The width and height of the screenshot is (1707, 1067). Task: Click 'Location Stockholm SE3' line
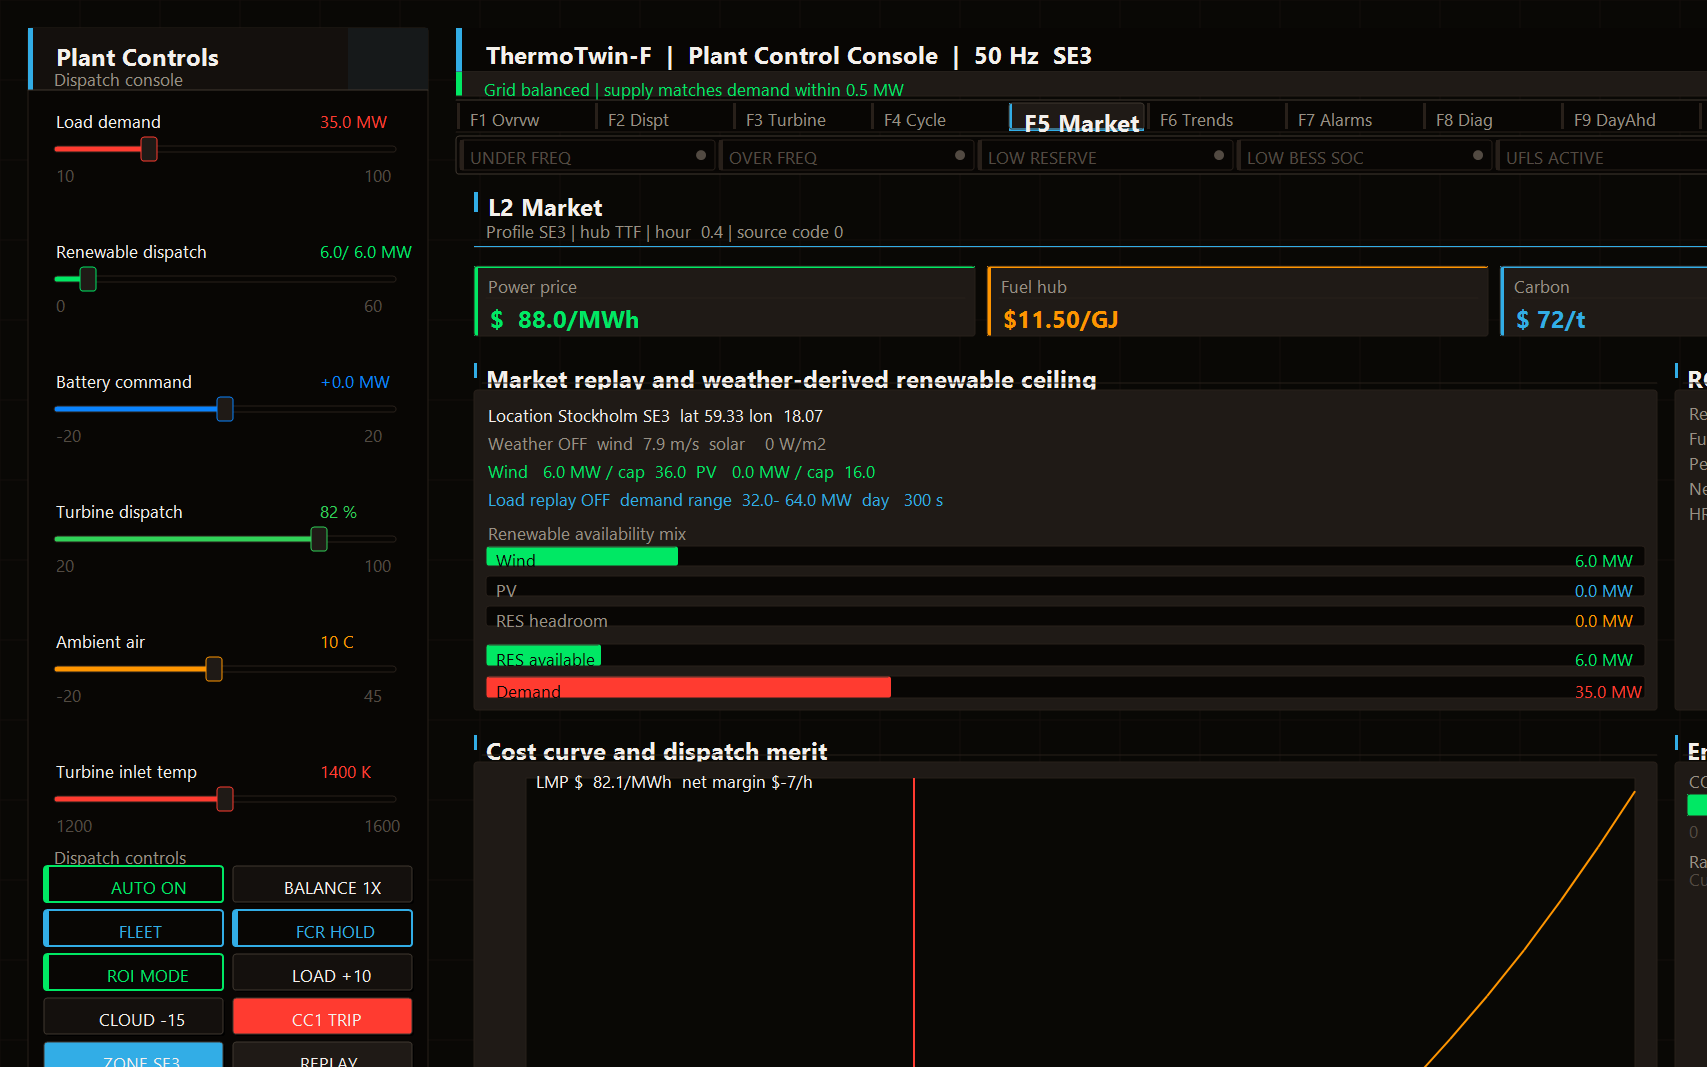tap(655, 416)
